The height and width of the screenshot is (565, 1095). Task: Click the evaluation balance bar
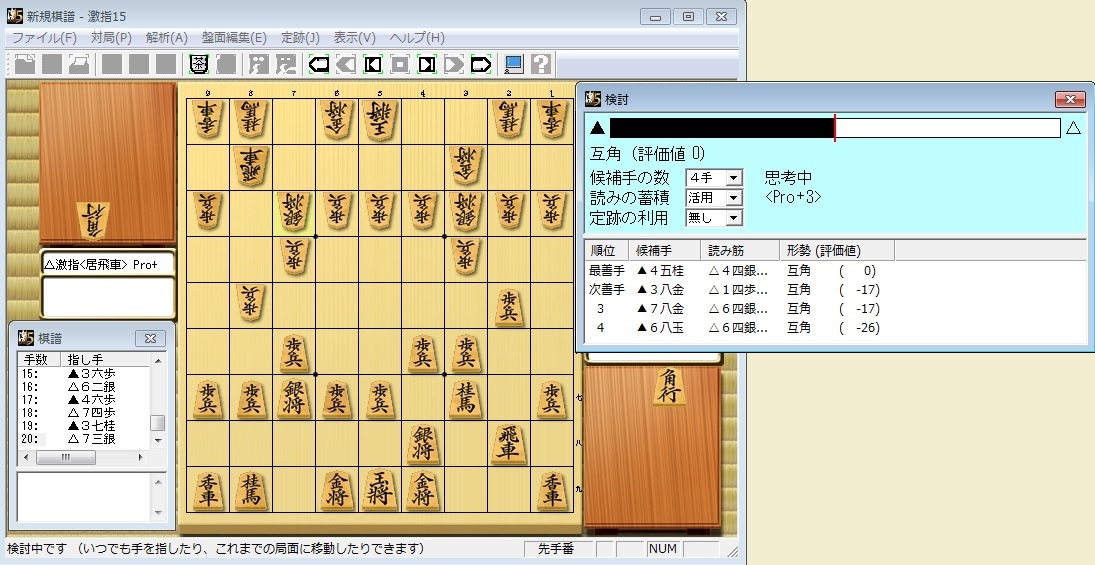(835, 128)
